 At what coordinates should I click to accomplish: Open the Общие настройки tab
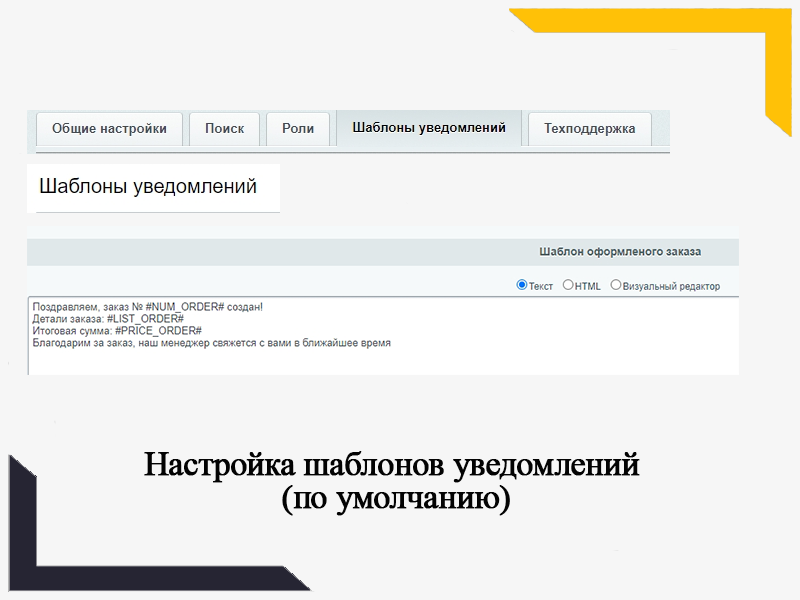click(109, 129)
